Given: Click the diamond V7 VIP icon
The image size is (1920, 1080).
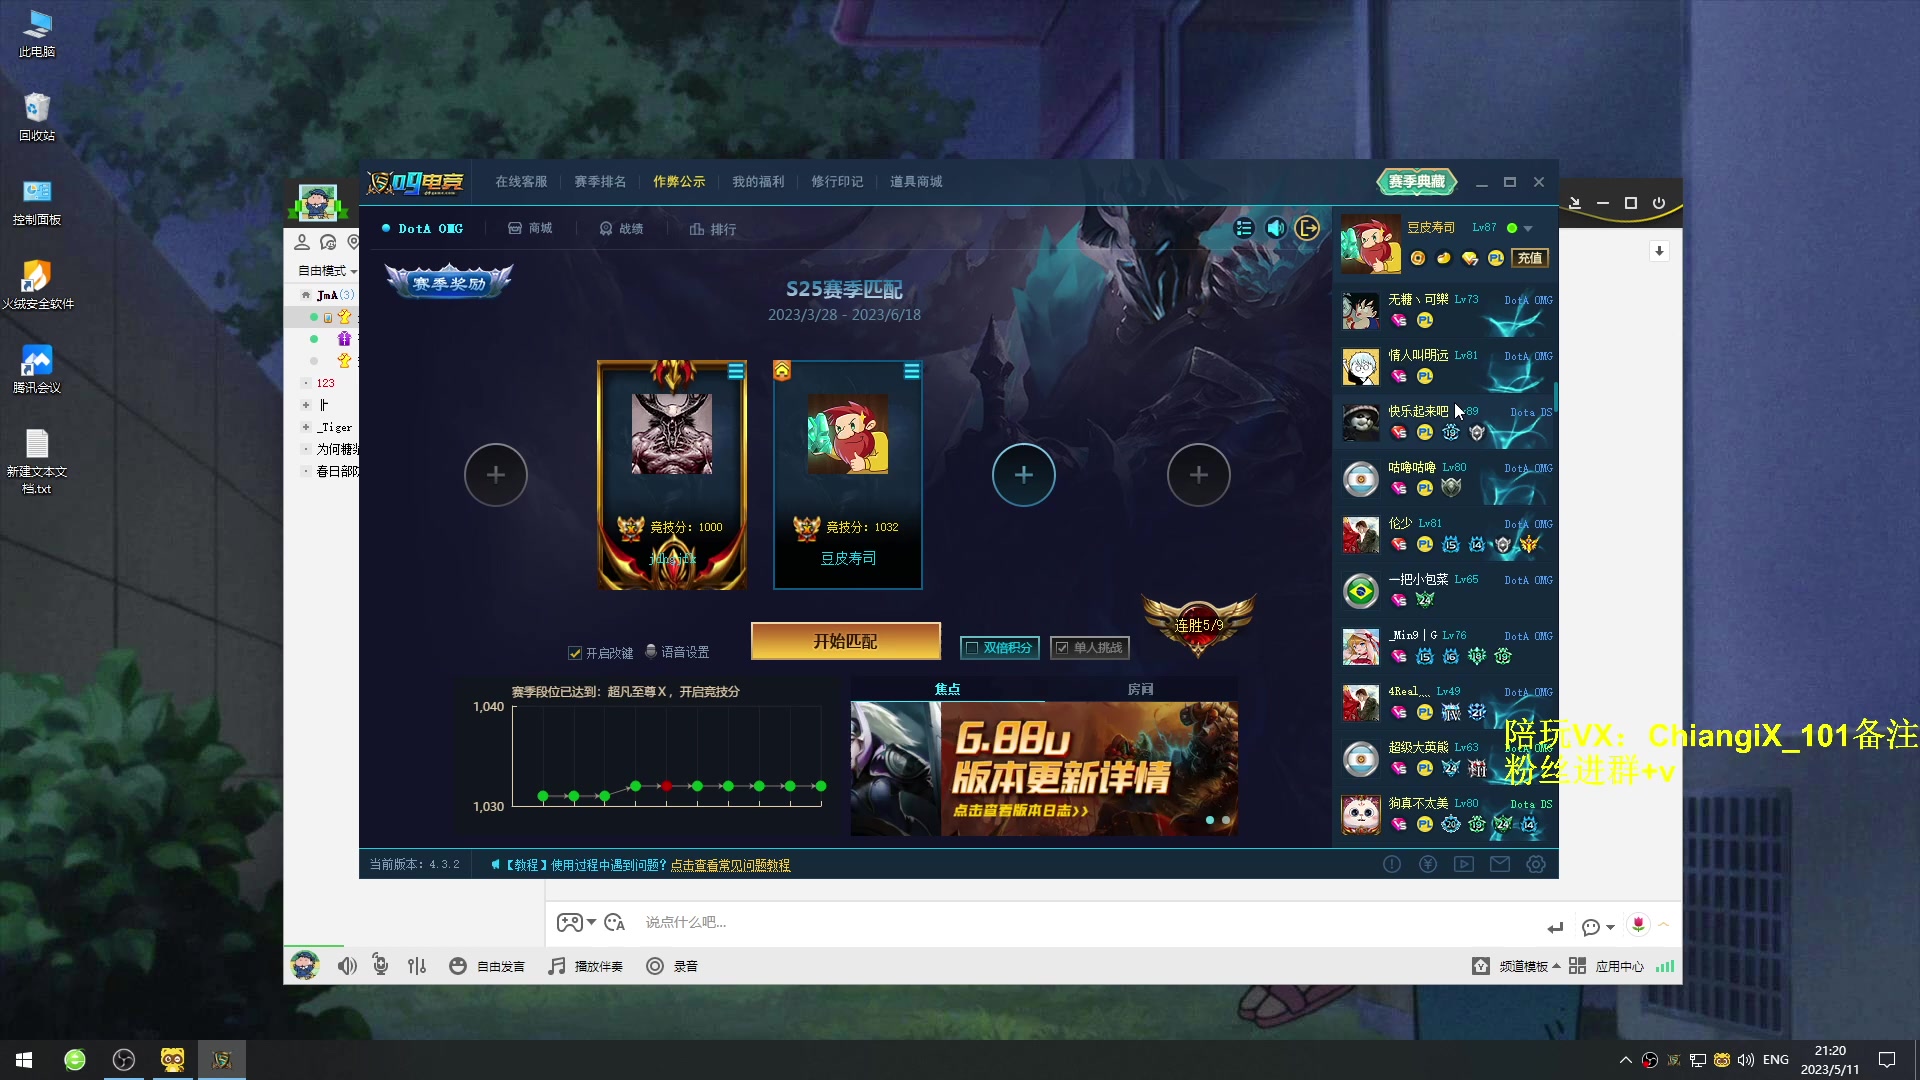Looking at the screenshot, I should click(1470, 258).
